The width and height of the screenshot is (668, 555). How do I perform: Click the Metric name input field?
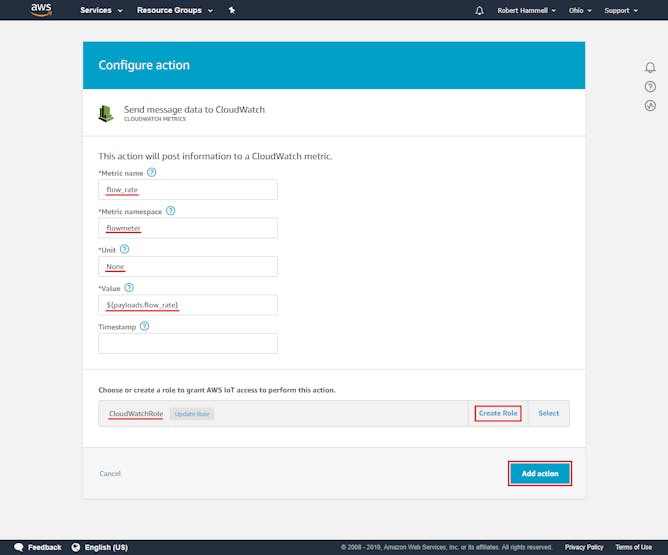point(188,190)
